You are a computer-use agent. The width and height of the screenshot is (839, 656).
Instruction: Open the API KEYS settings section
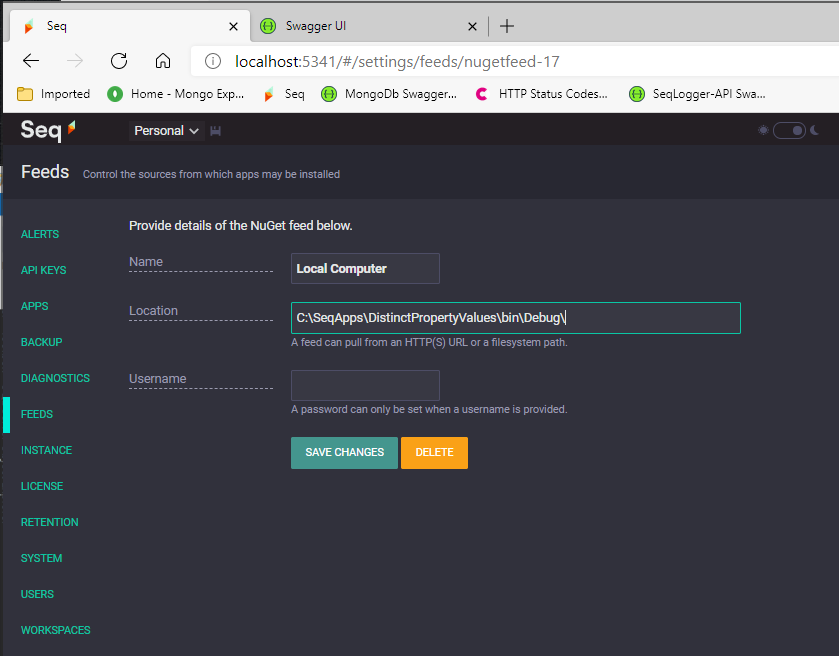click(43, 270)
